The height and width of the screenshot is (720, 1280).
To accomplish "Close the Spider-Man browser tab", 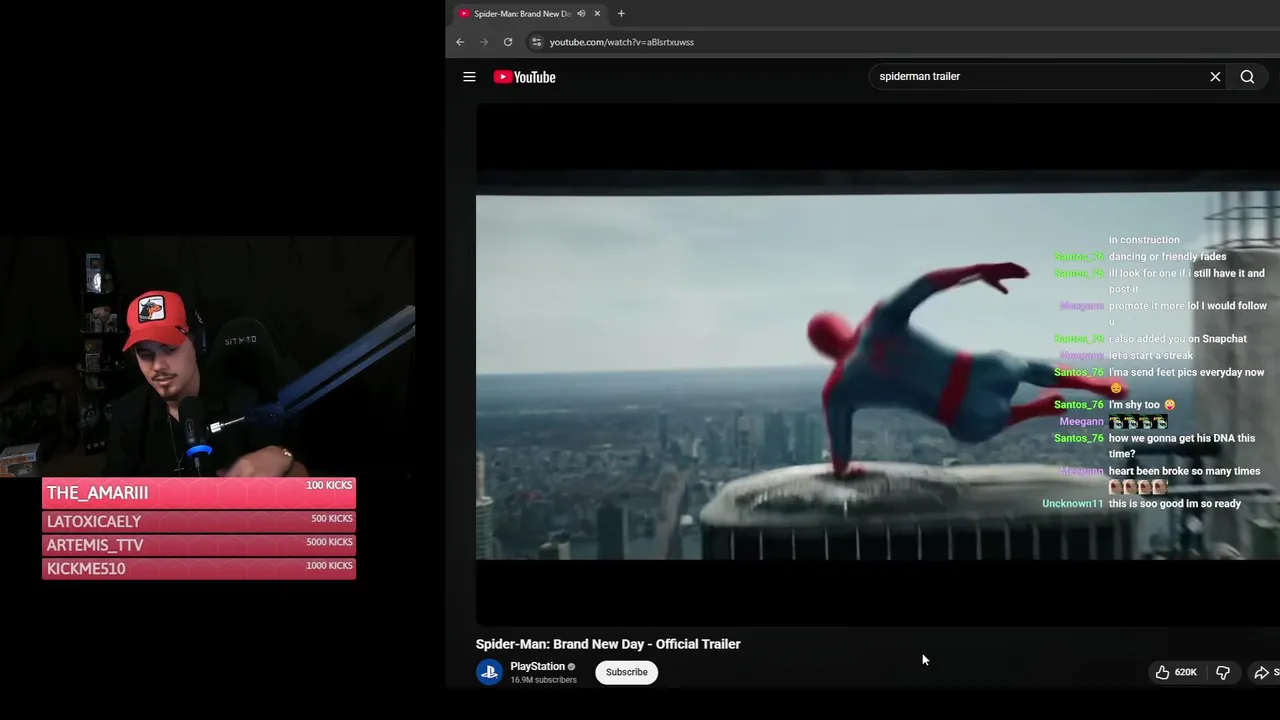I will 597,14.
